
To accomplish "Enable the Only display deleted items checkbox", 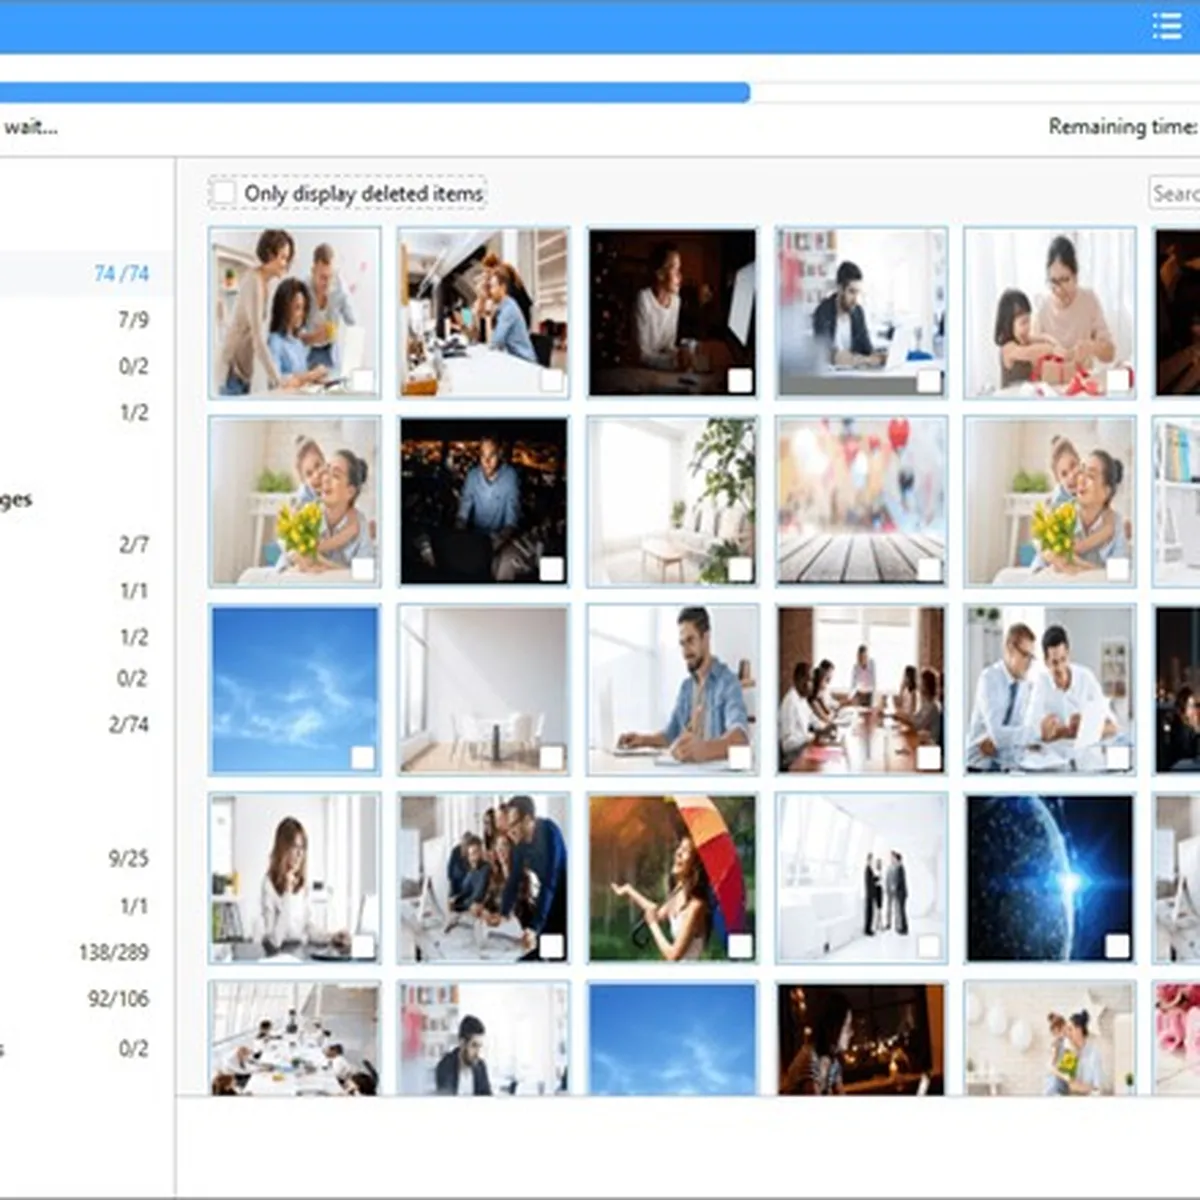I will pos(224,192).
